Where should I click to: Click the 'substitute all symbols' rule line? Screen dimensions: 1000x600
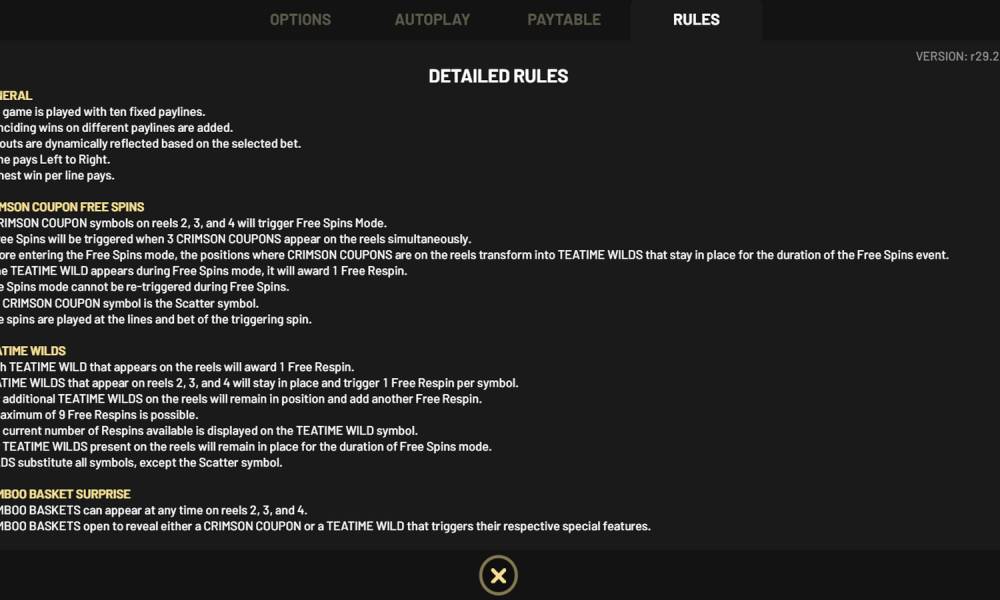click(x=142, y=463)
